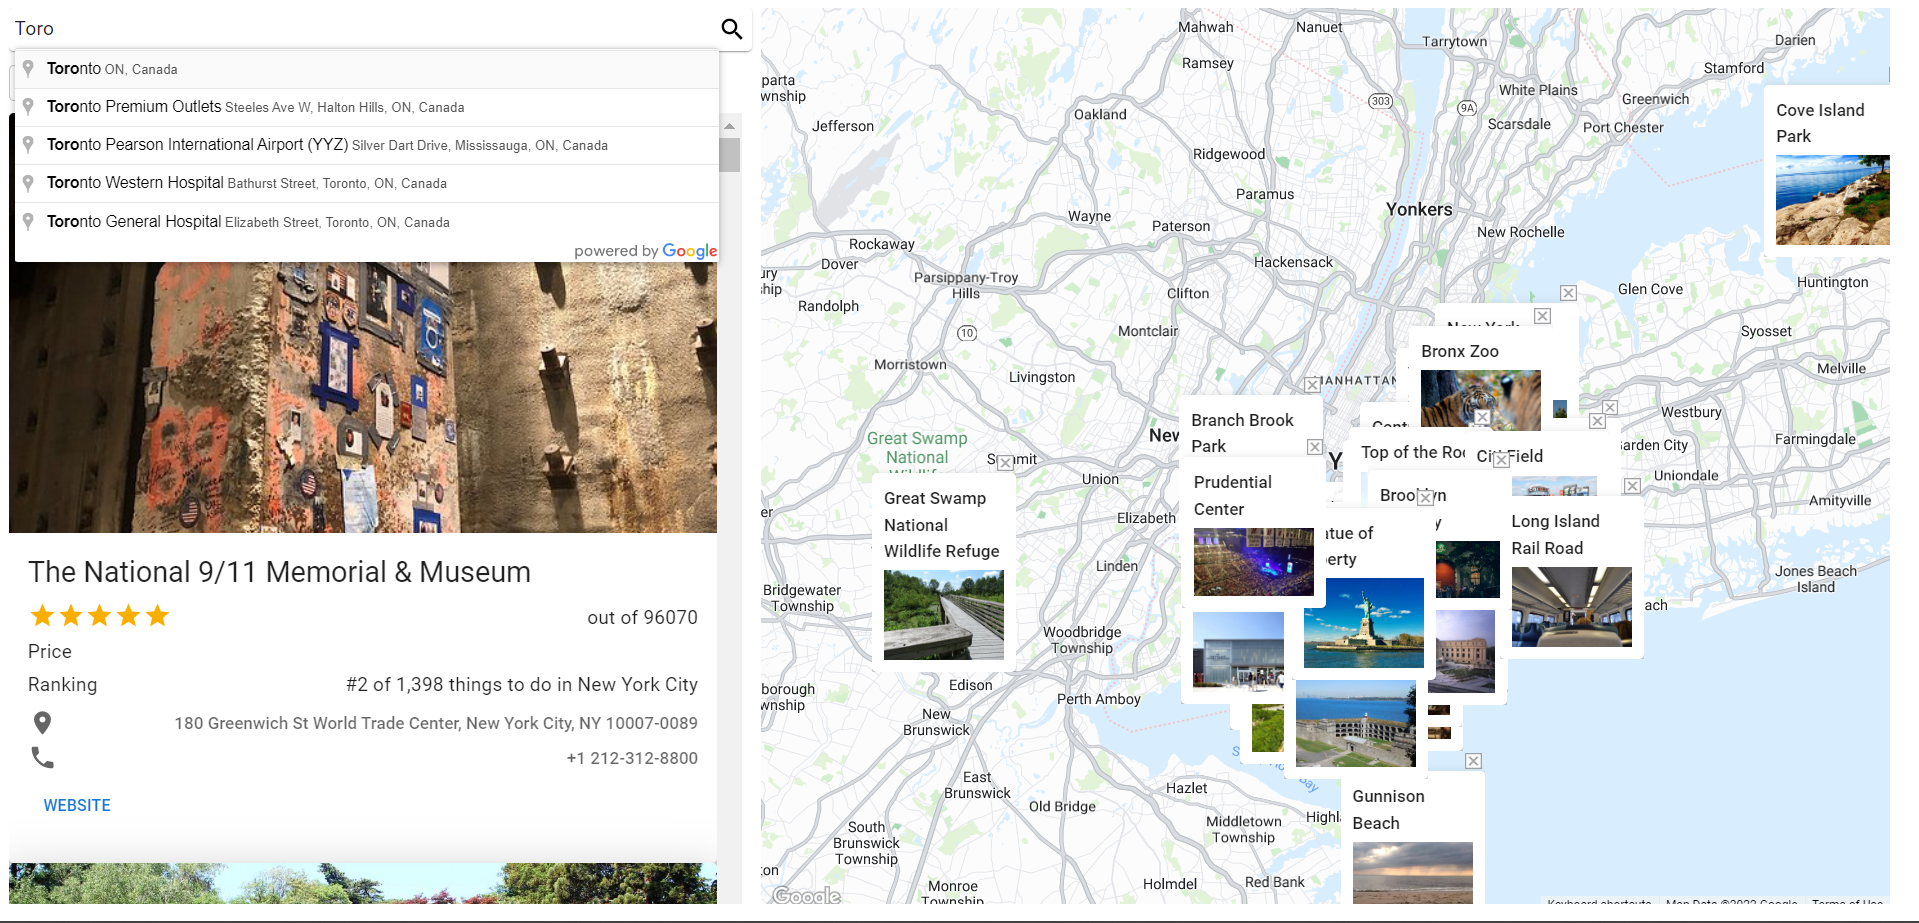
Task: Open the Cove Island Park shoreline photo
Action: (1832, 200)
